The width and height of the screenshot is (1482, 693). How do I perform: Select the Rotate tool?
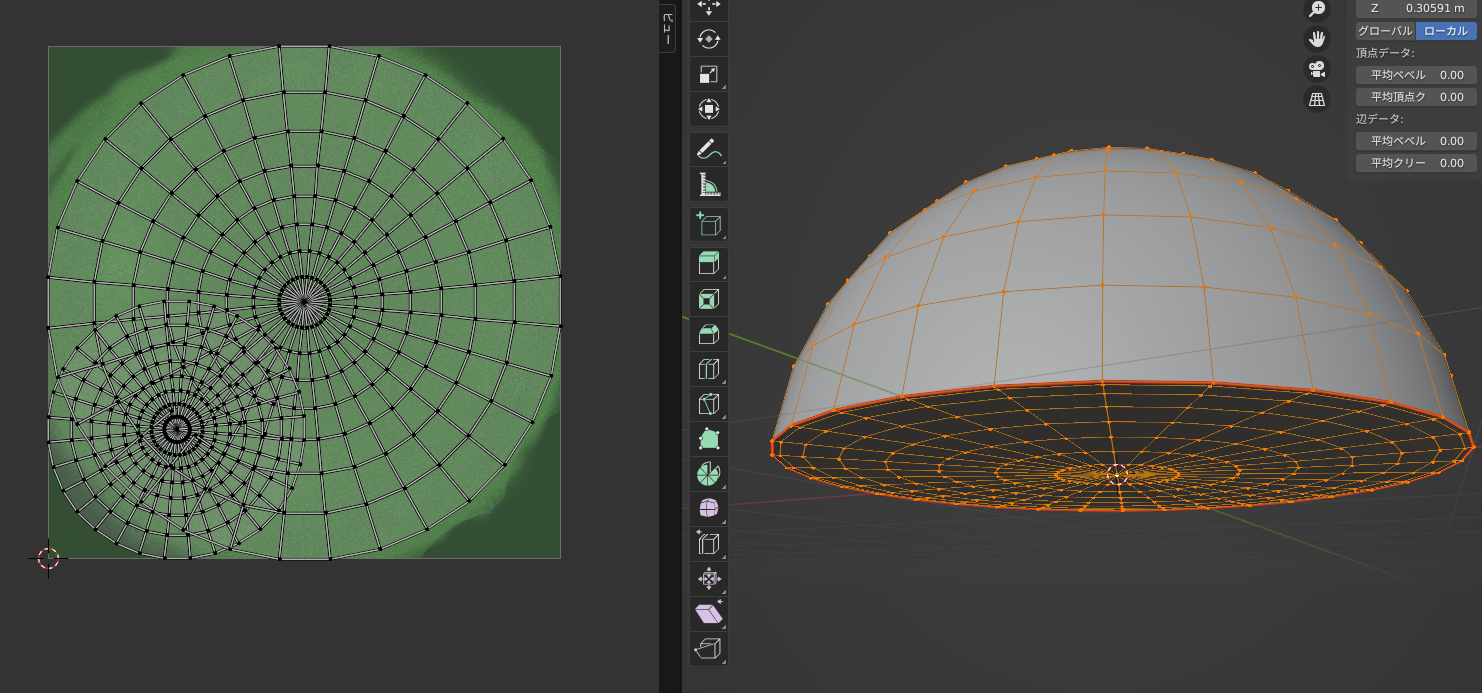709,39
